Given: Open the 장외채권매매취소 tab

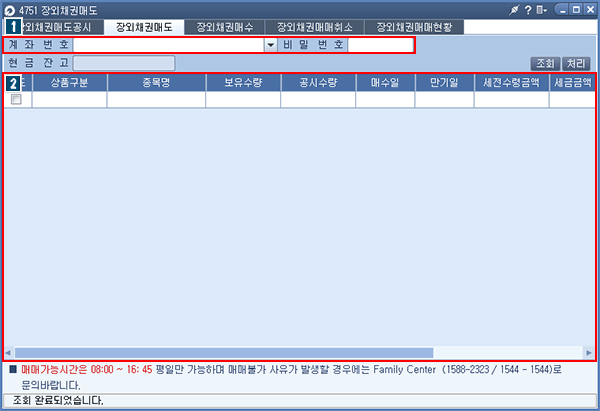Looking at the screenshot, I should [x=315, y=27].
